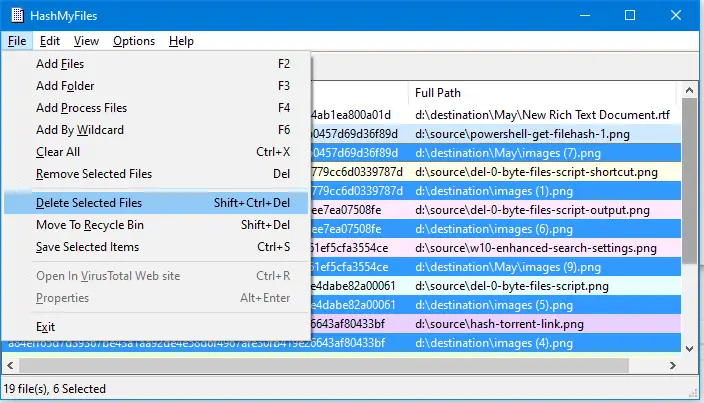The width and height of the screenshot is (704, 403).
Task: Open the Help menu
Action: coord(181,41)
